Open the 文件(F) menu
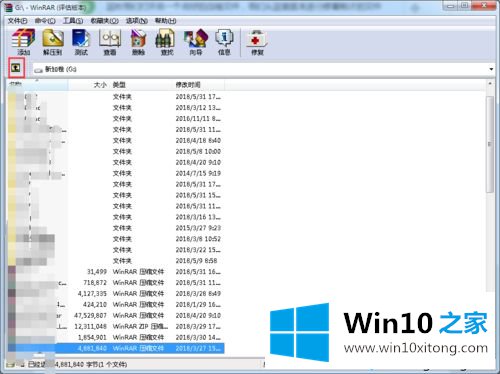This screenshot has width=500, height=374. [x=17, y=21]
